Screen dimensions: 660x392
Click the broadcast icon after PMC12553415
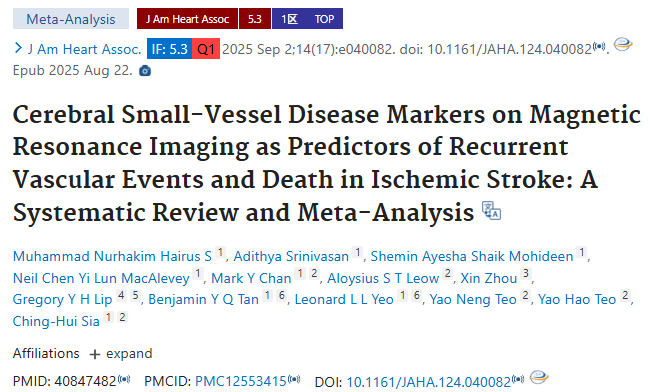click(x=294, y=379)
